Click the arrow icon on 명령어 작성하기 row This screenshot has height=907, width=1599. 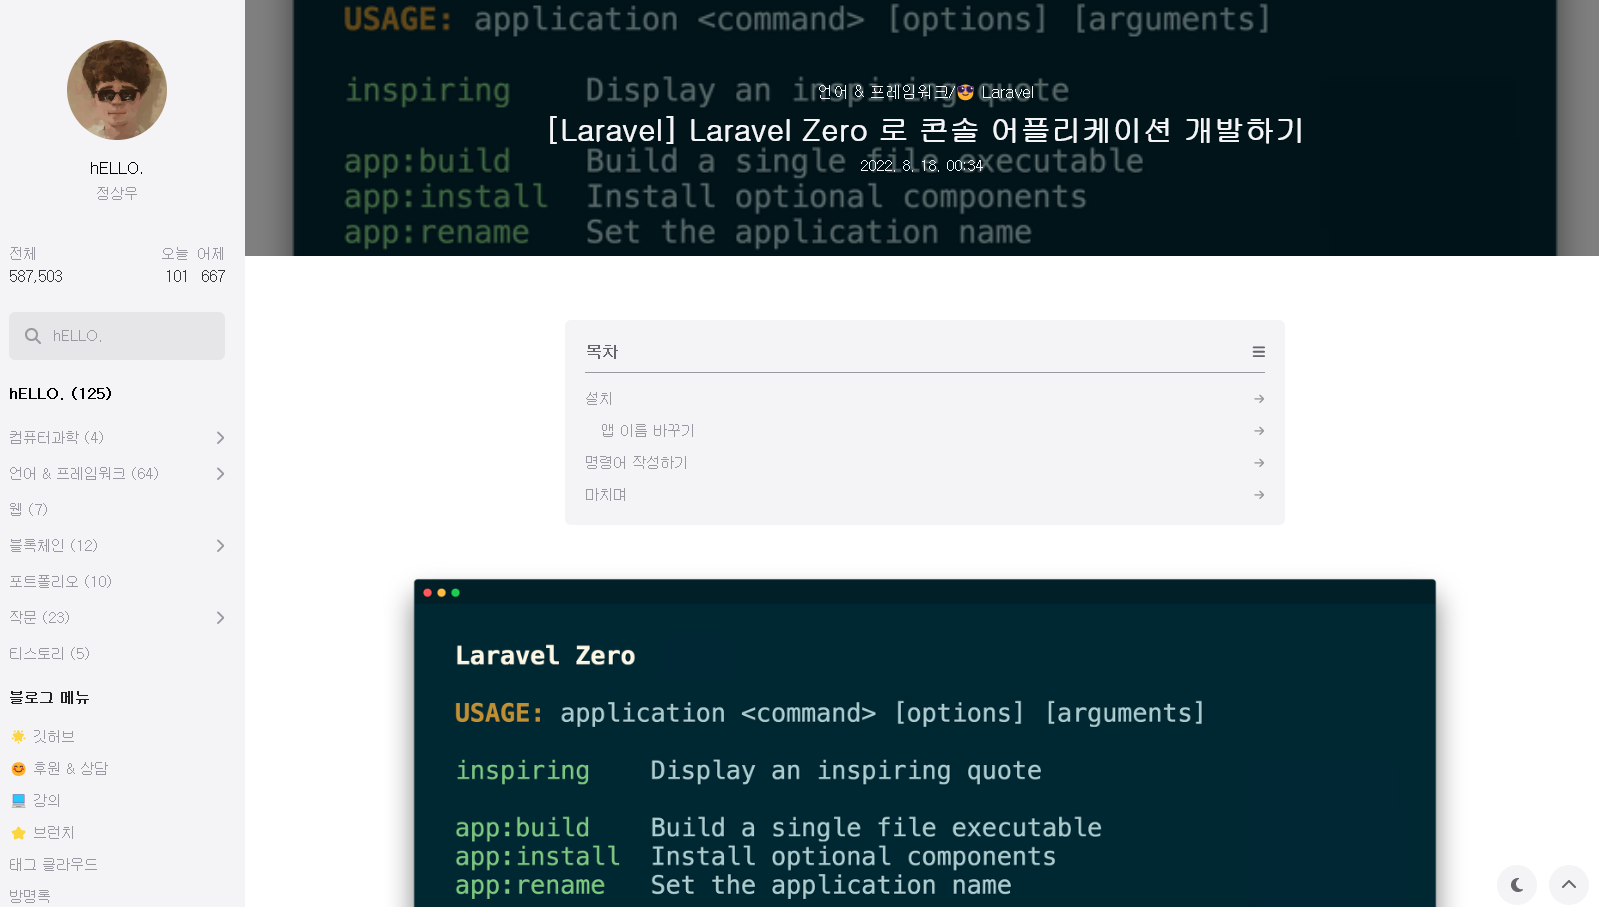[1259, 463]
